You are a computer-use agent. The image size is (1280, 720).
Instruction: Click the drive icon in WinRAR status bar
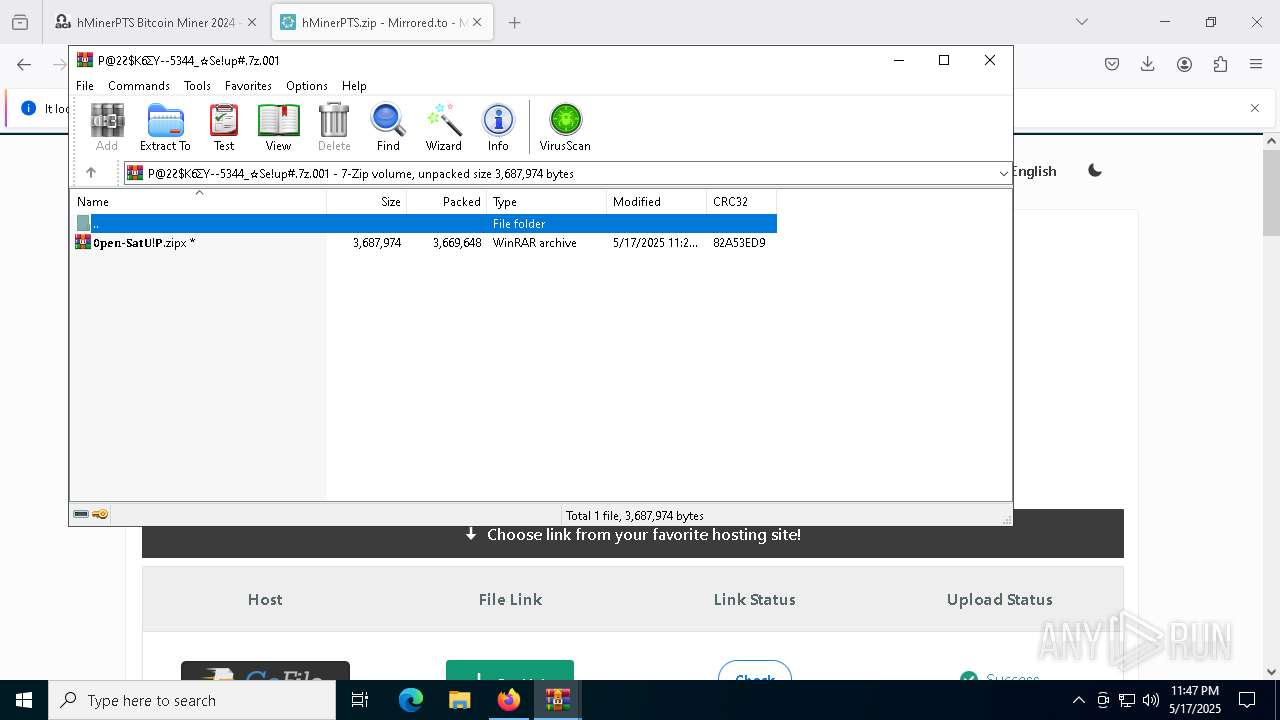click(81, 515)
